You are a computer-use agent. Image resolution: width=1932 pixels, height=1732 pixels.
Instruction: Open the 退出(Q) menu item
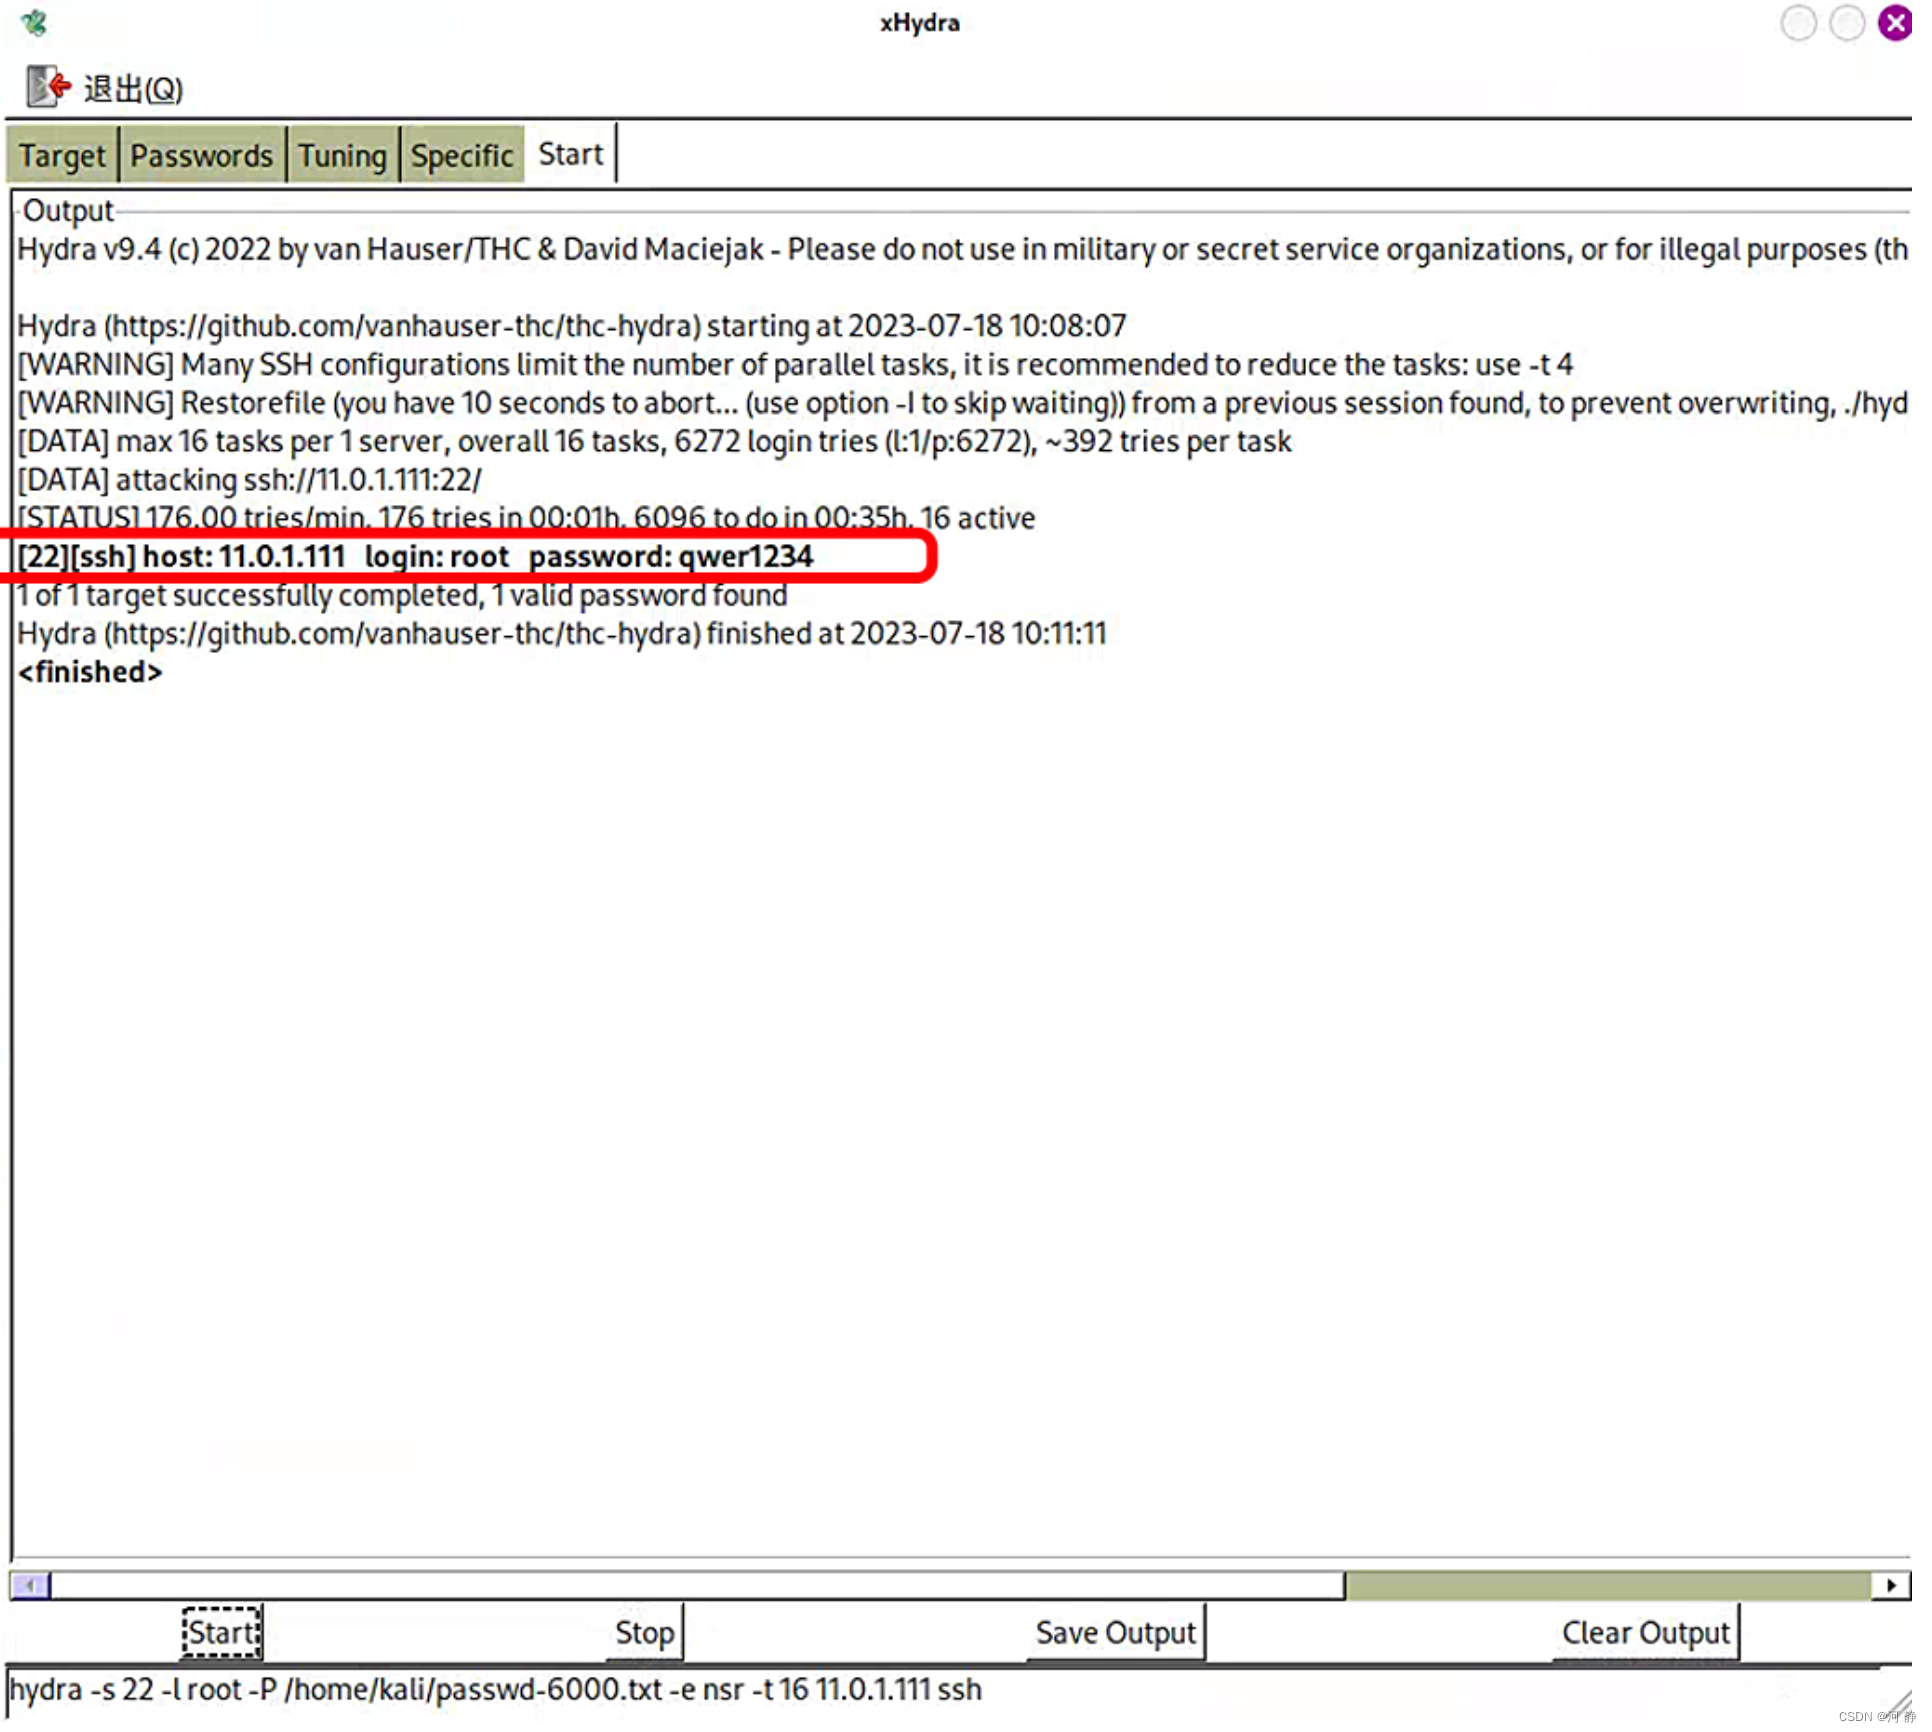[133, 89]
